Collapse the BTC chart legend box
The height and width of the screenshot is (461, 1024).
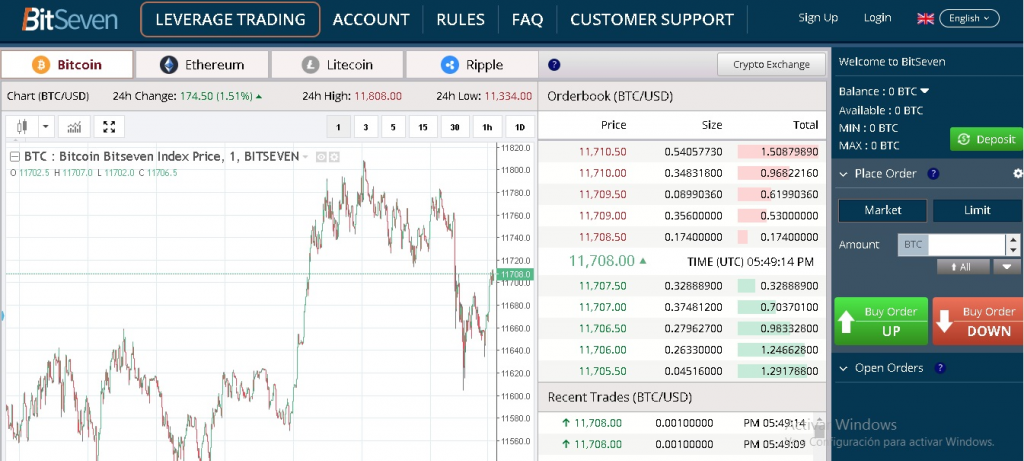[x=15, y=157]
